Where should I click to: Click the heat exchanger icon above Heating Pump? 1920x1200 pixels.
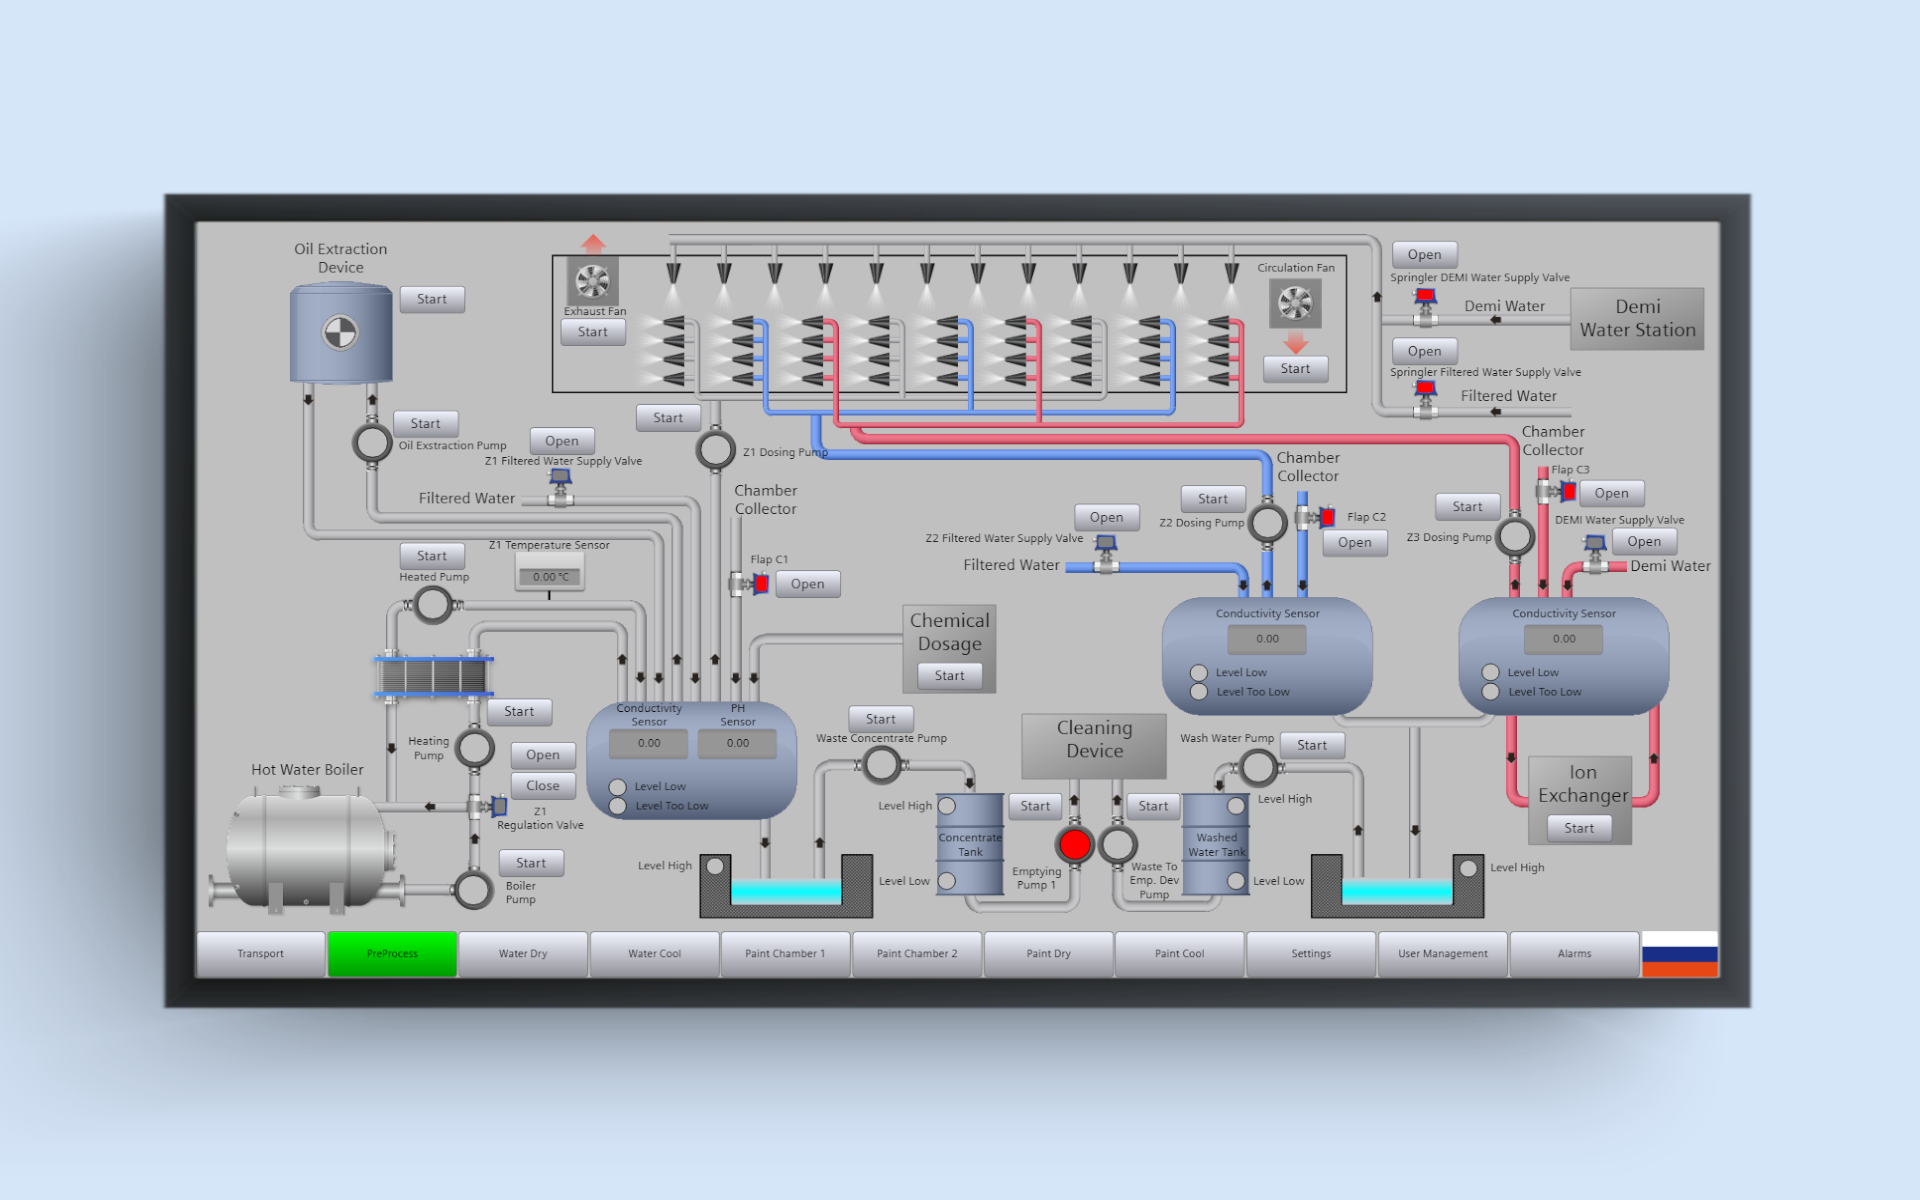click(x=432, y=675)
